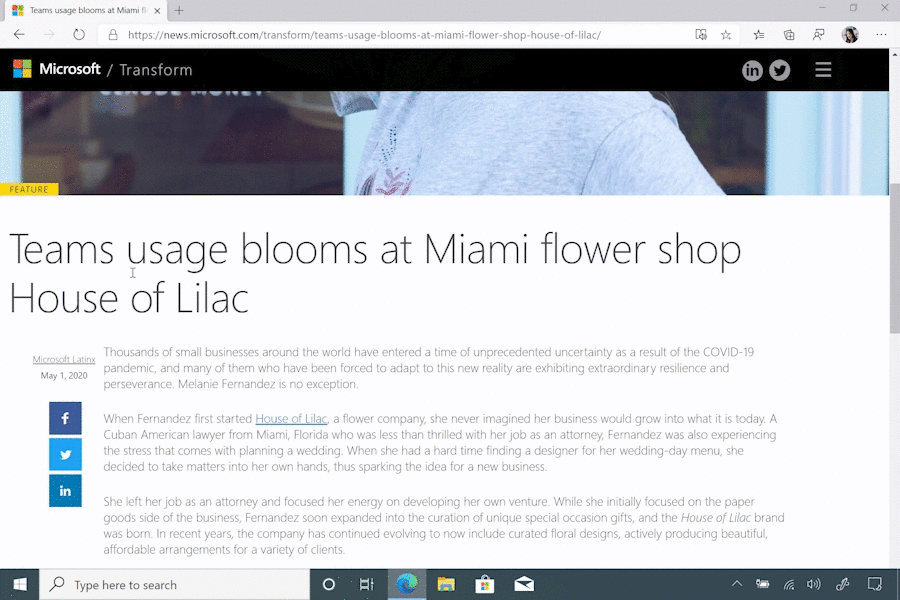Click the hero image of the article

click(444, 143)
